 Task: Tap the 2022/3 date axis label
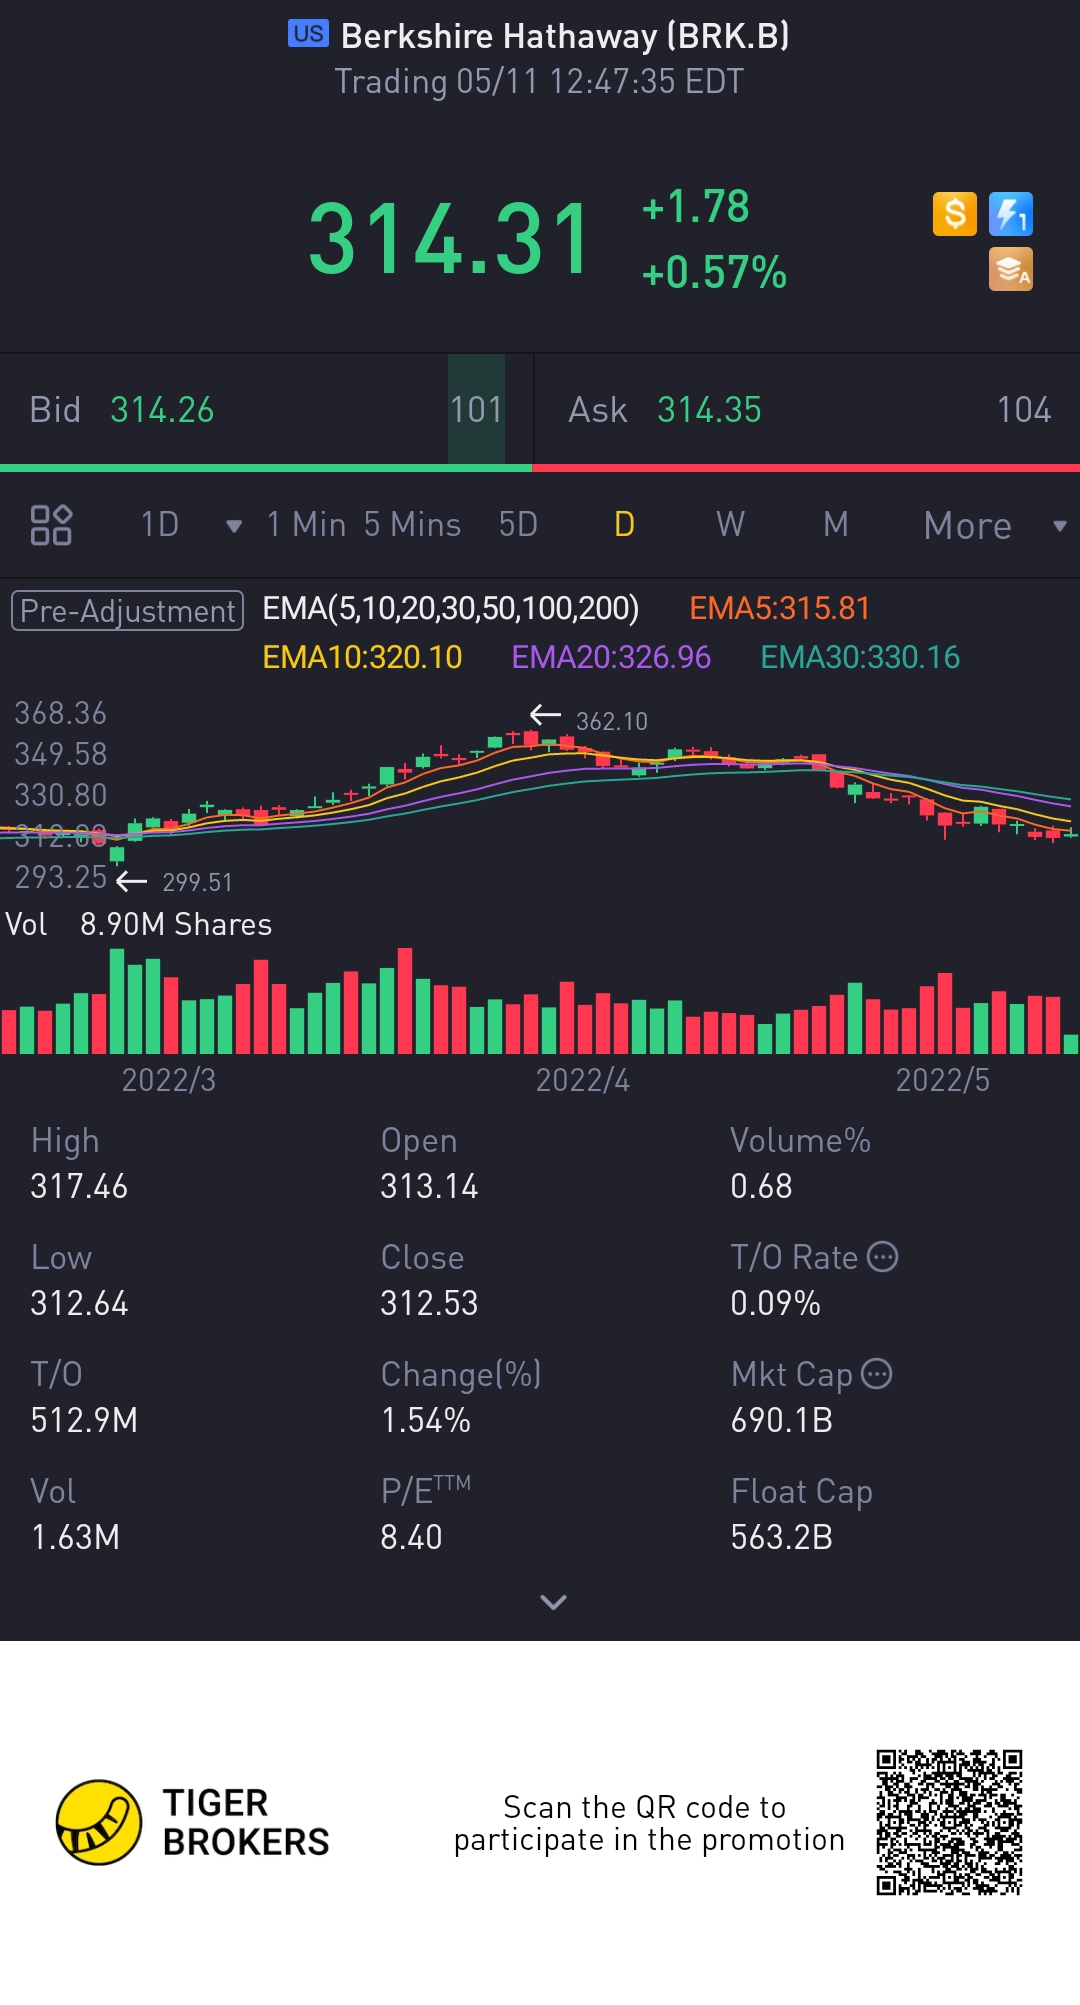(x=168, y=1080)
